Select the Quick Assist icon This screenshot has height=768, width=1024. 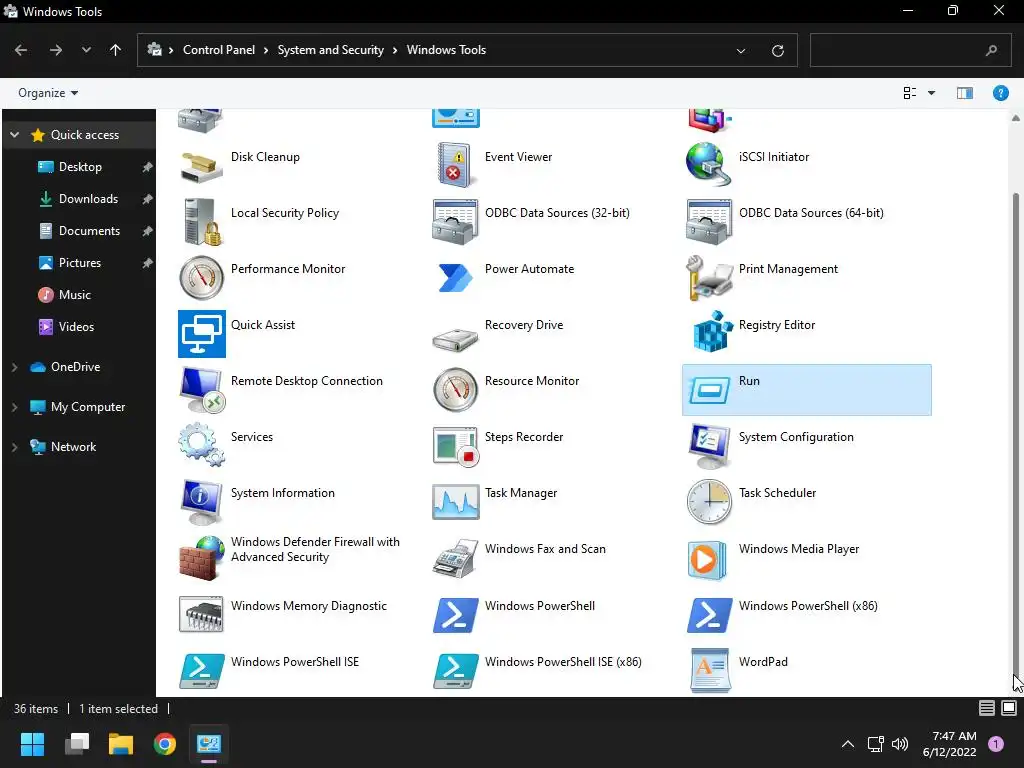pyautogui.click(x=201, y=334)
